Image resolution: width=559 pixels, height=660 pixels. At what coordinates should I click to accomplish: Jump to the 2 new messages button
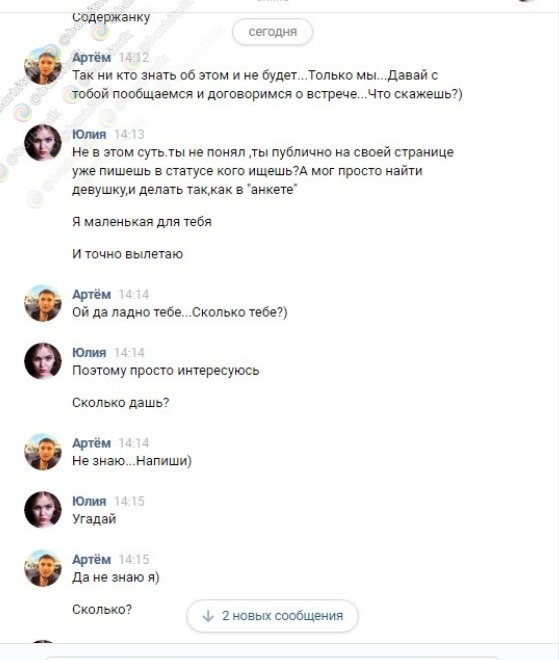(272, 616)
